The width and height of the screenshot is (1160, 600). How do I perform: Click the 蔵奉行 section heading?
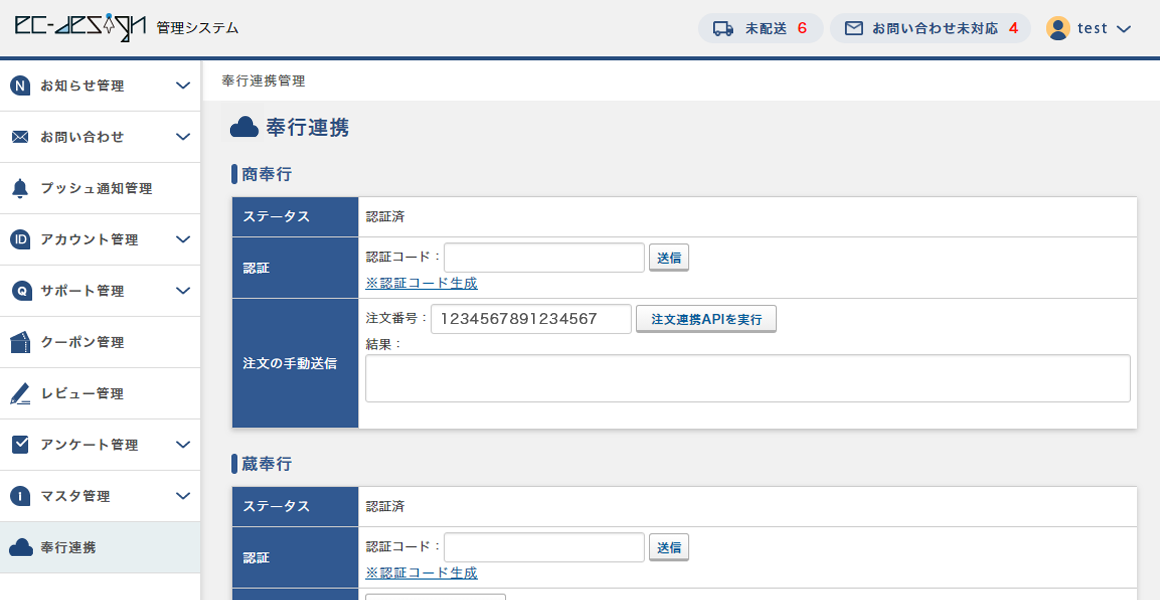tap(266, 464)
